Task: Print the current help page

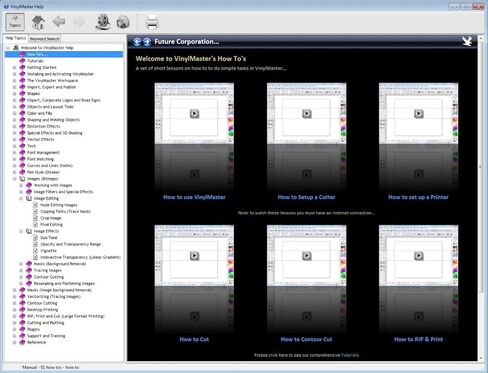Action: click(x=152, y=22)
